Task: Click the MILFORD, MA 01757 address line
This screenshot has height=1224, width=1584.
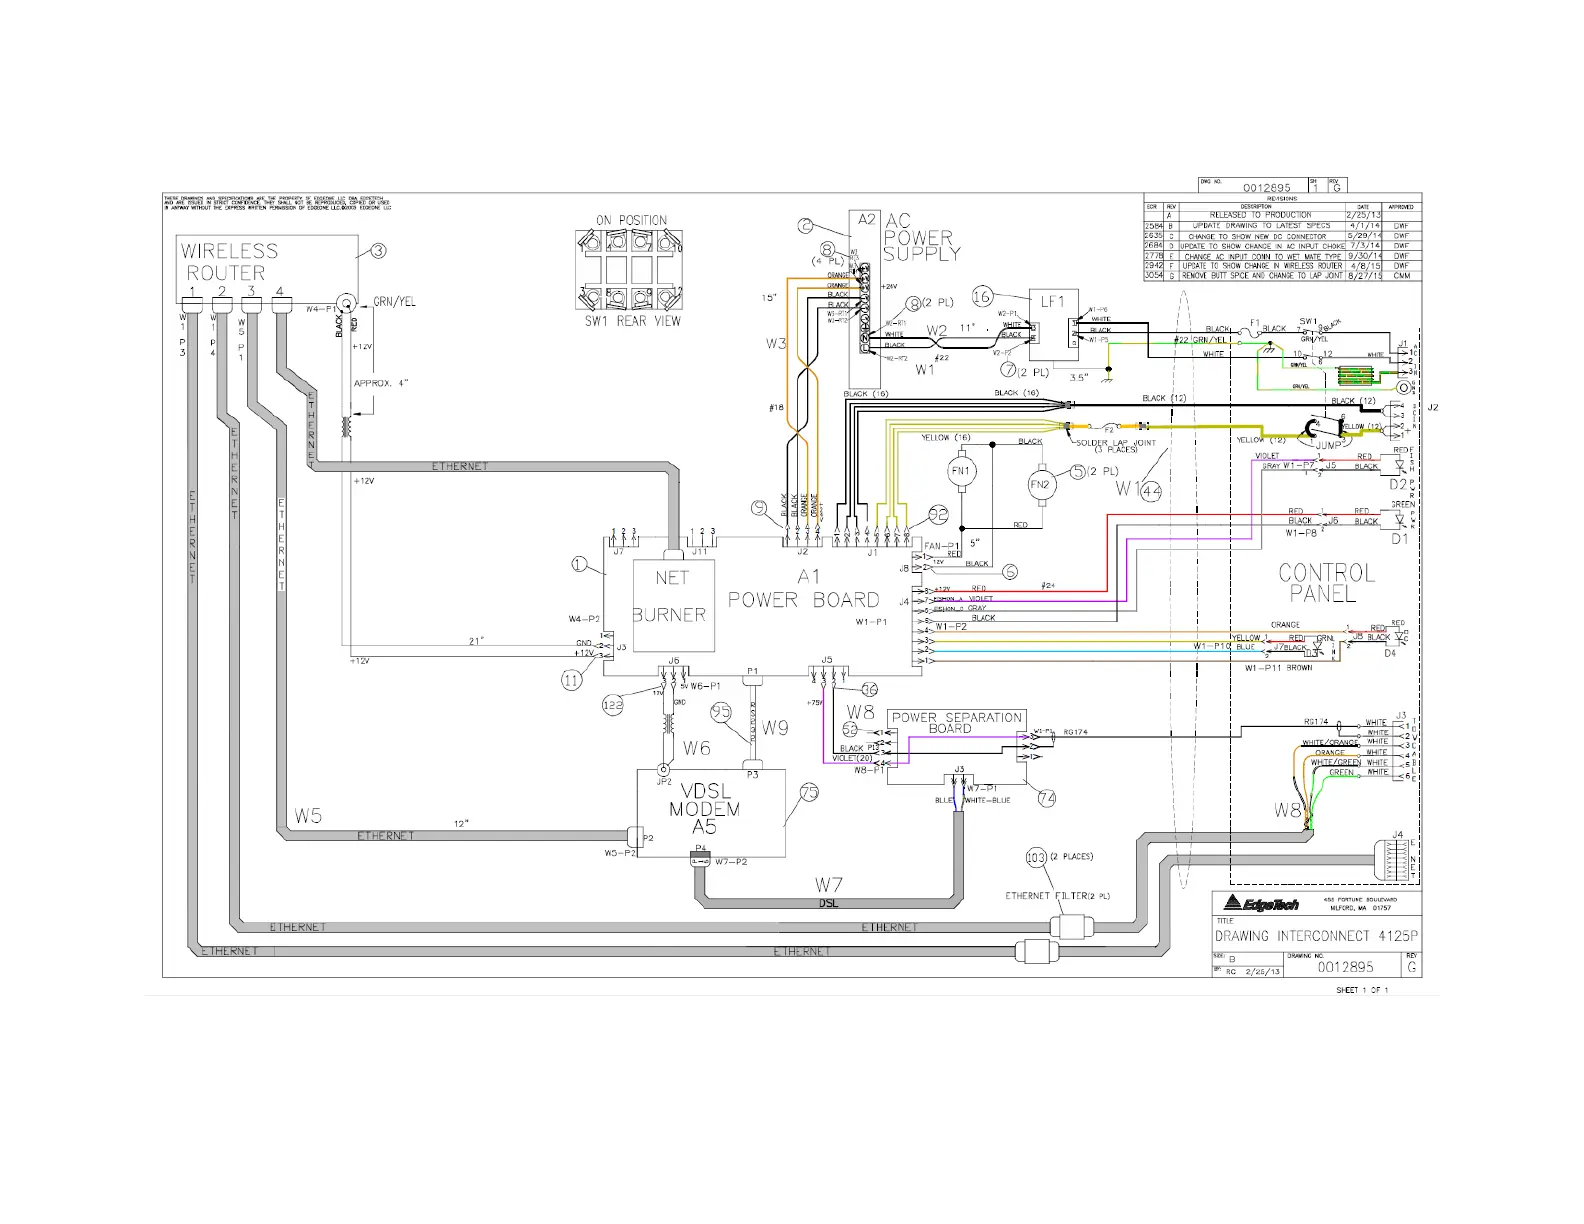Action: coord(1359,907)
